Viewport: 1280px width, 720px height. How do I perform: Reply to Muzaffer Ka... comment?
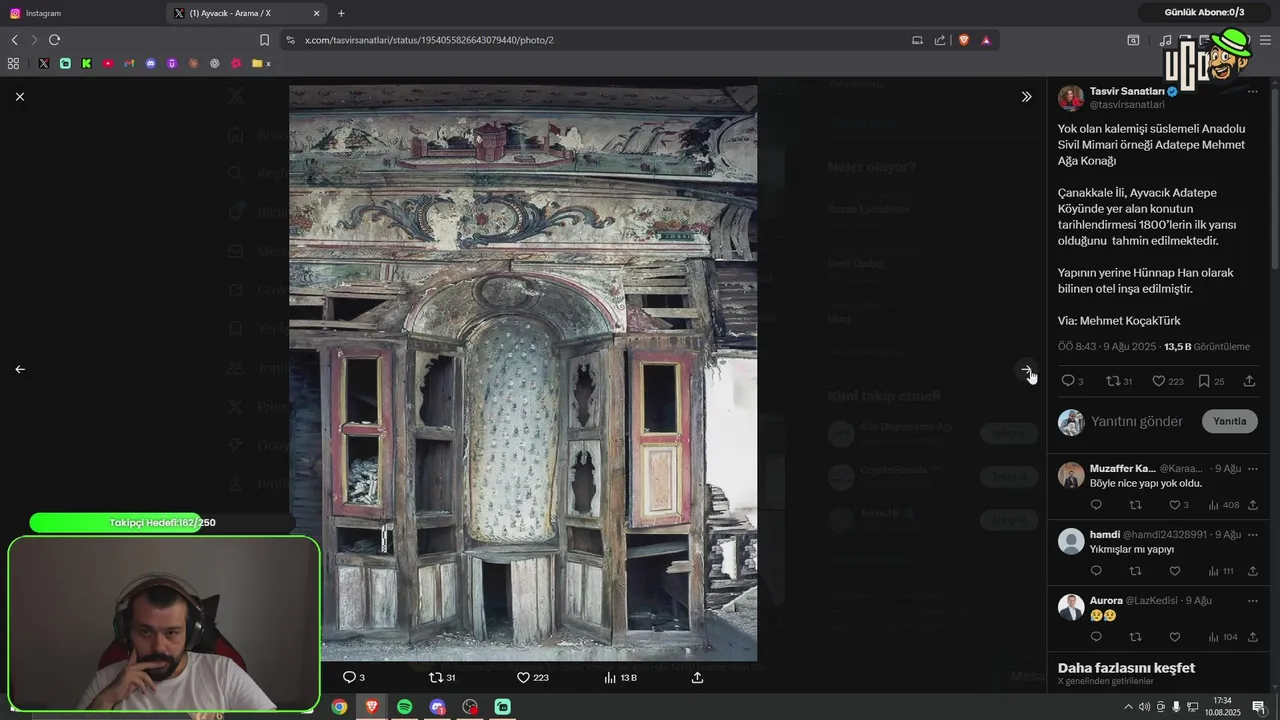coord(1096,505)
